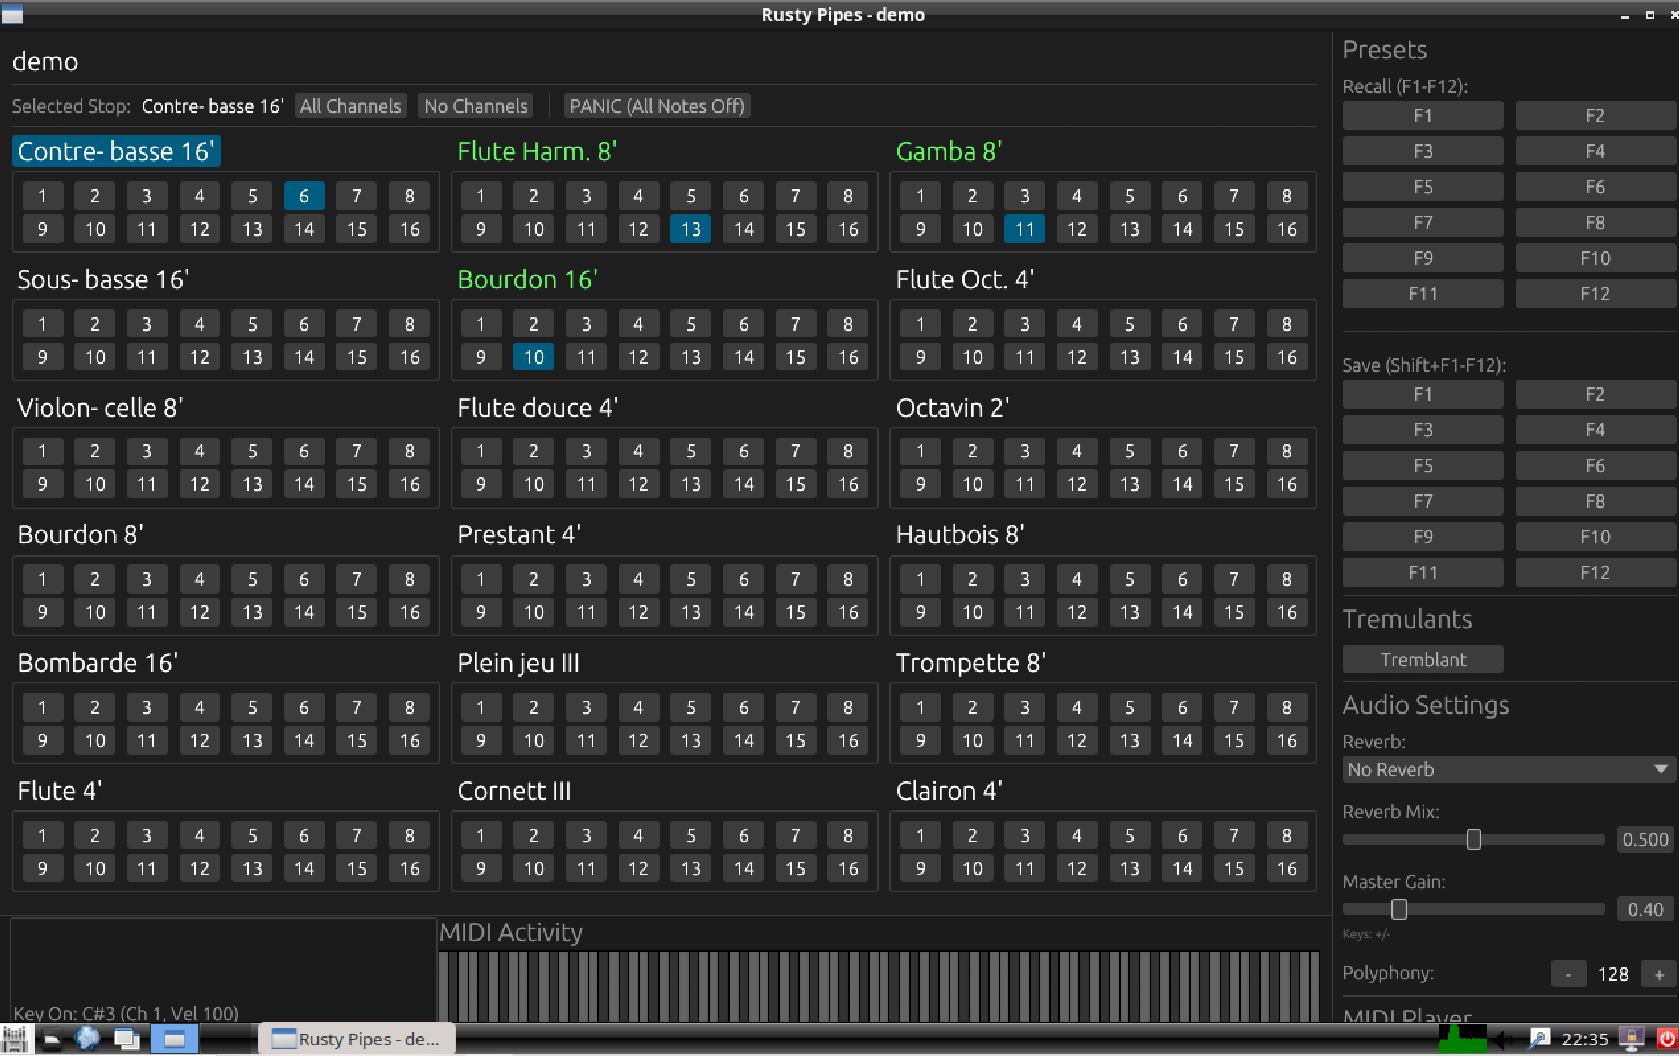Save registration to preset F11
This screenshot has height=1056, width=1679.
click(1423, 573)
